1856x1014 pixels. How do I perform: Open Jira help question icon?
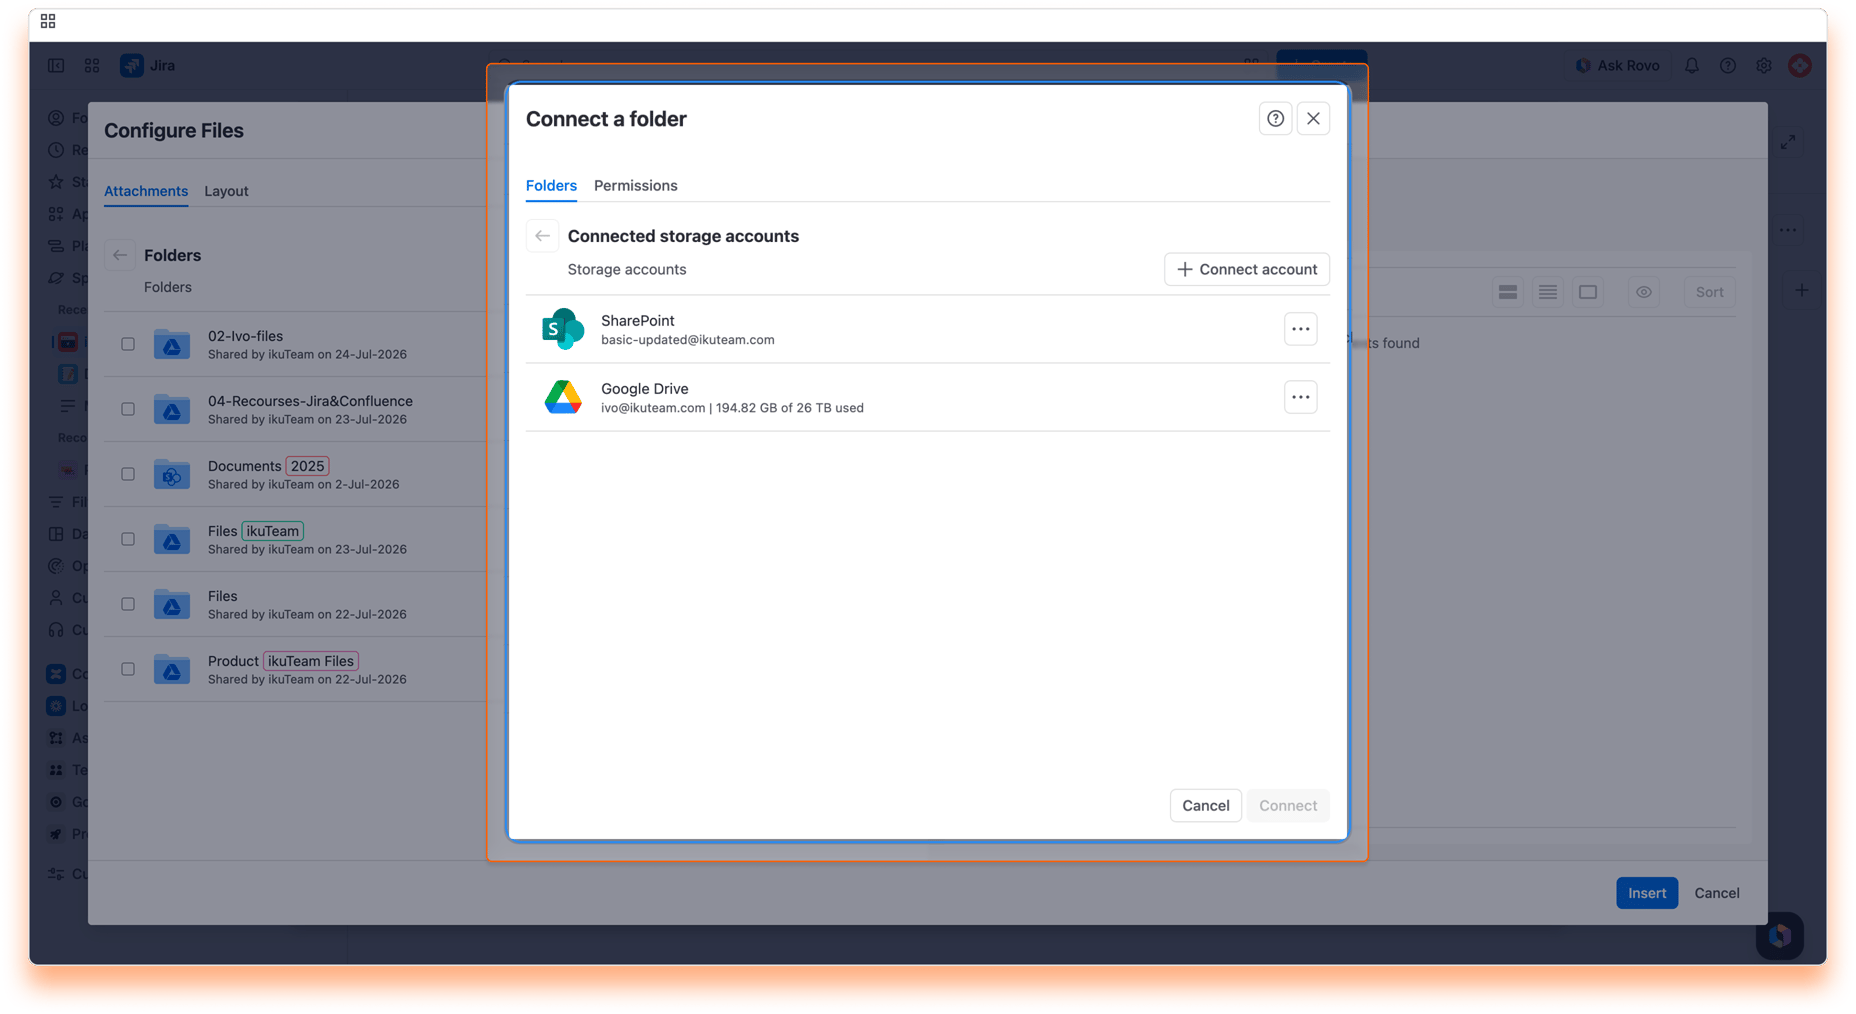(x=1728, y=65)
